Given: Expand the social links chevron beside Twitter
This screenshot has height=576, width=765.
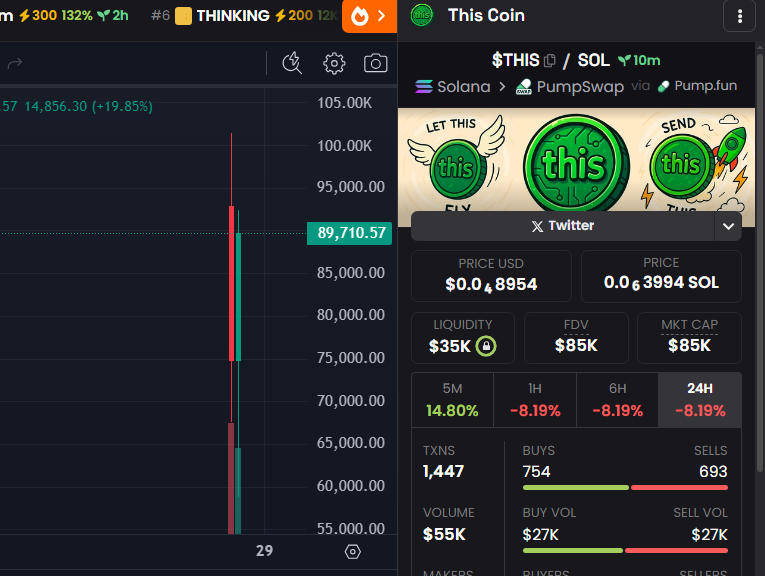Looking at the screenshot, I should coord(728,226).
